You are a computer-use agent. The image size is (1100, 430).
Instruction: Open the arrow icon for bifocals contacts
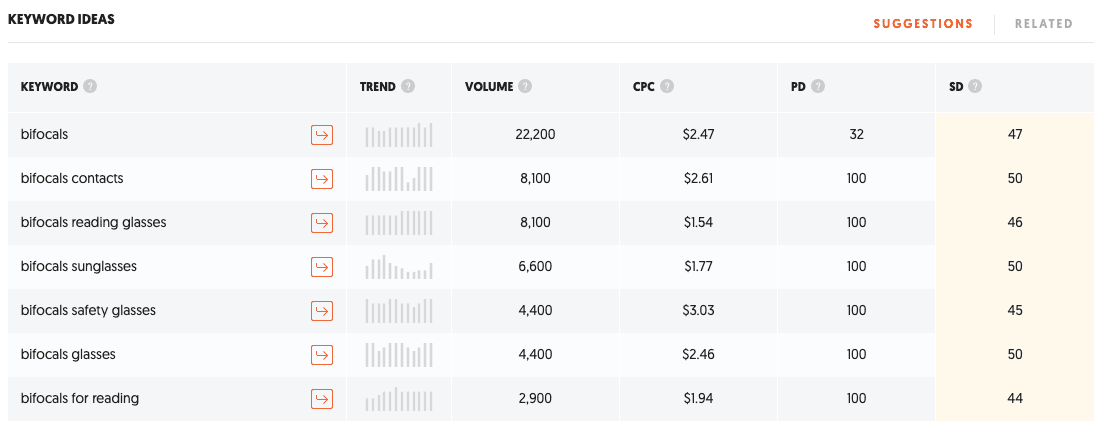(x=322, y=179)
